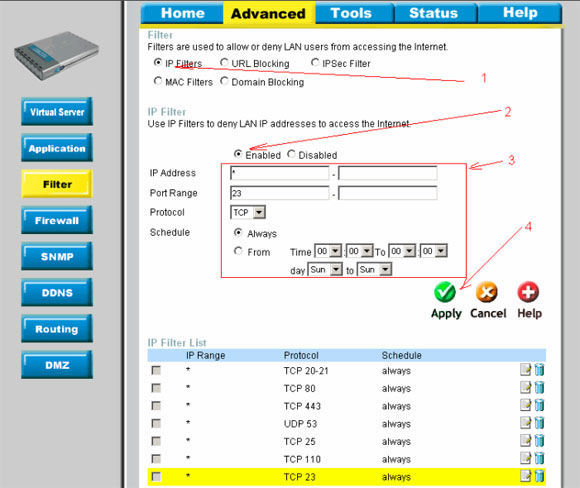Open the start hour time dropdown
580x488 pixels.
pos(328,251)
